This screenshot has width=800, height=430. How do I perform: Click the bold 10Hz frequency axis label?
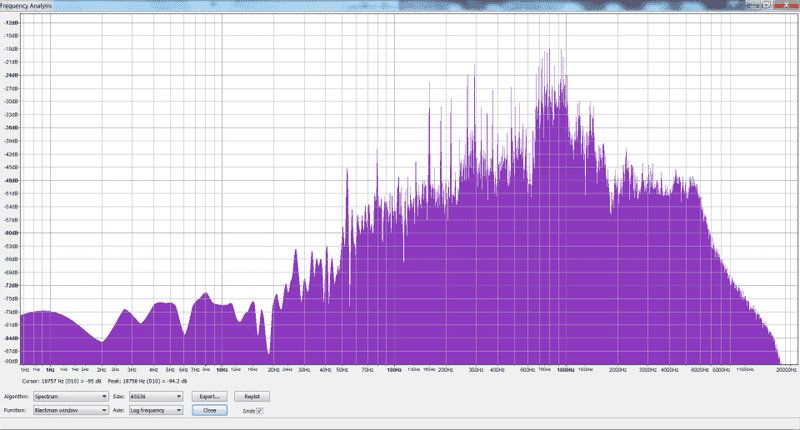pos(222,369)
